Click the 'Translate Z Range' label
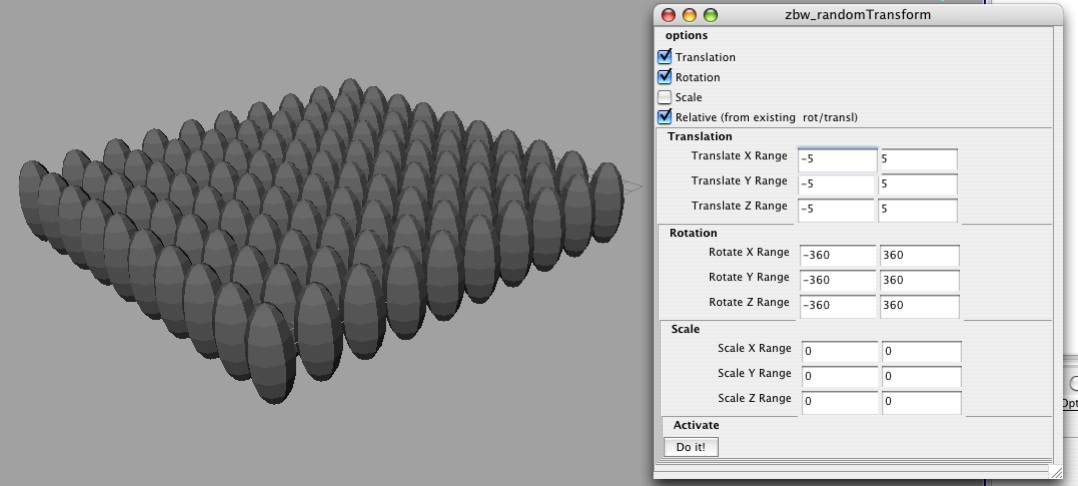 [739, 206]
